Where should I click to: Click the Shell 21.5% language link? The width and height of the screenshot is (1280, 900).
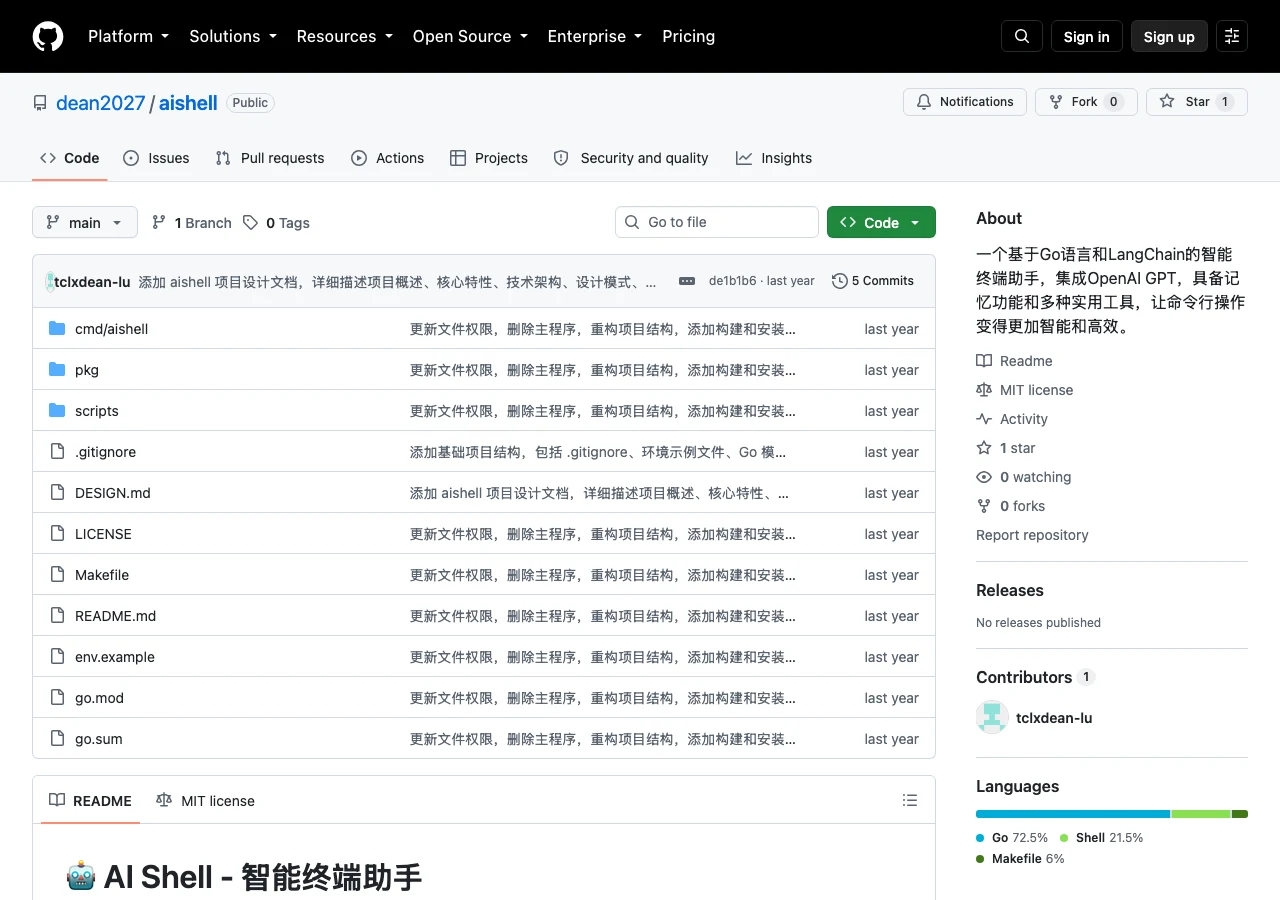tap(1101, 838)
